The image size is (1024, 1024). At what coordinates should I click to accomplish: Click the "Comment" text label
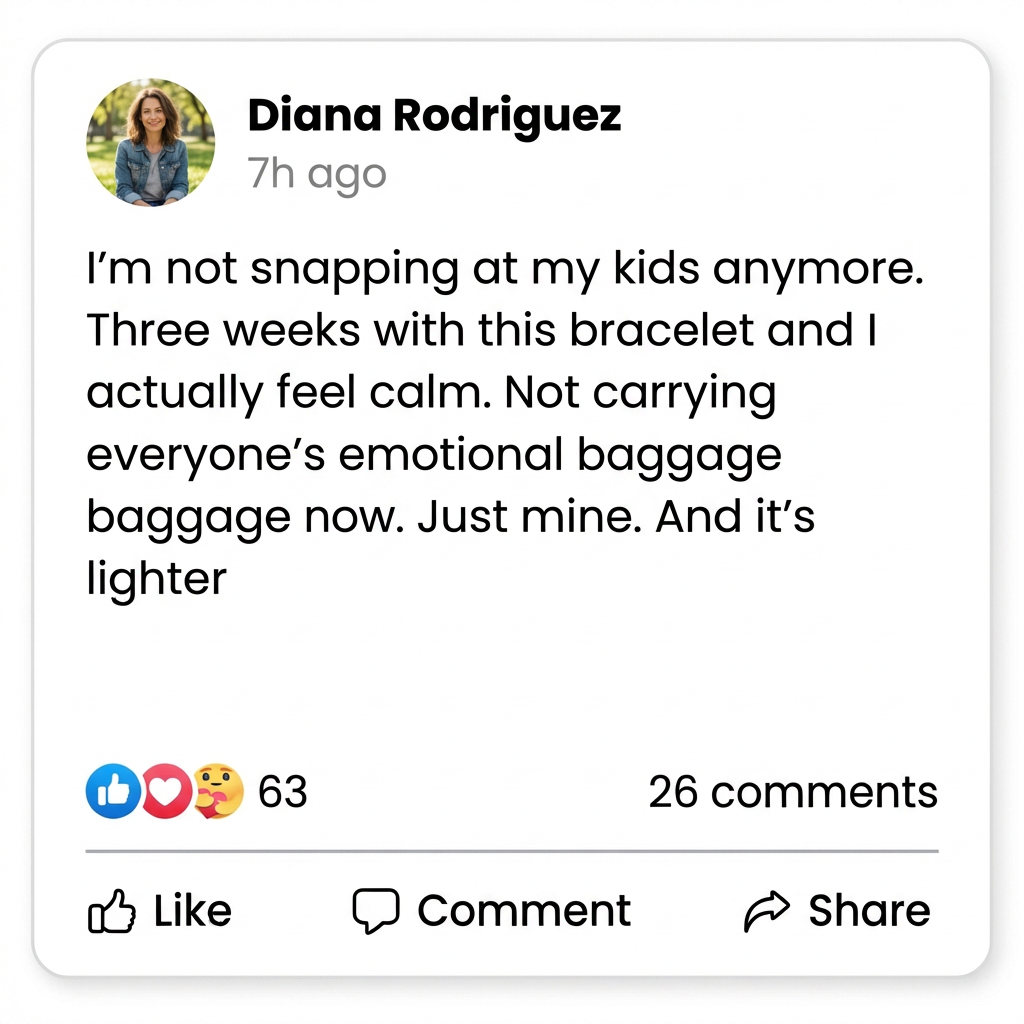(524, 910)
